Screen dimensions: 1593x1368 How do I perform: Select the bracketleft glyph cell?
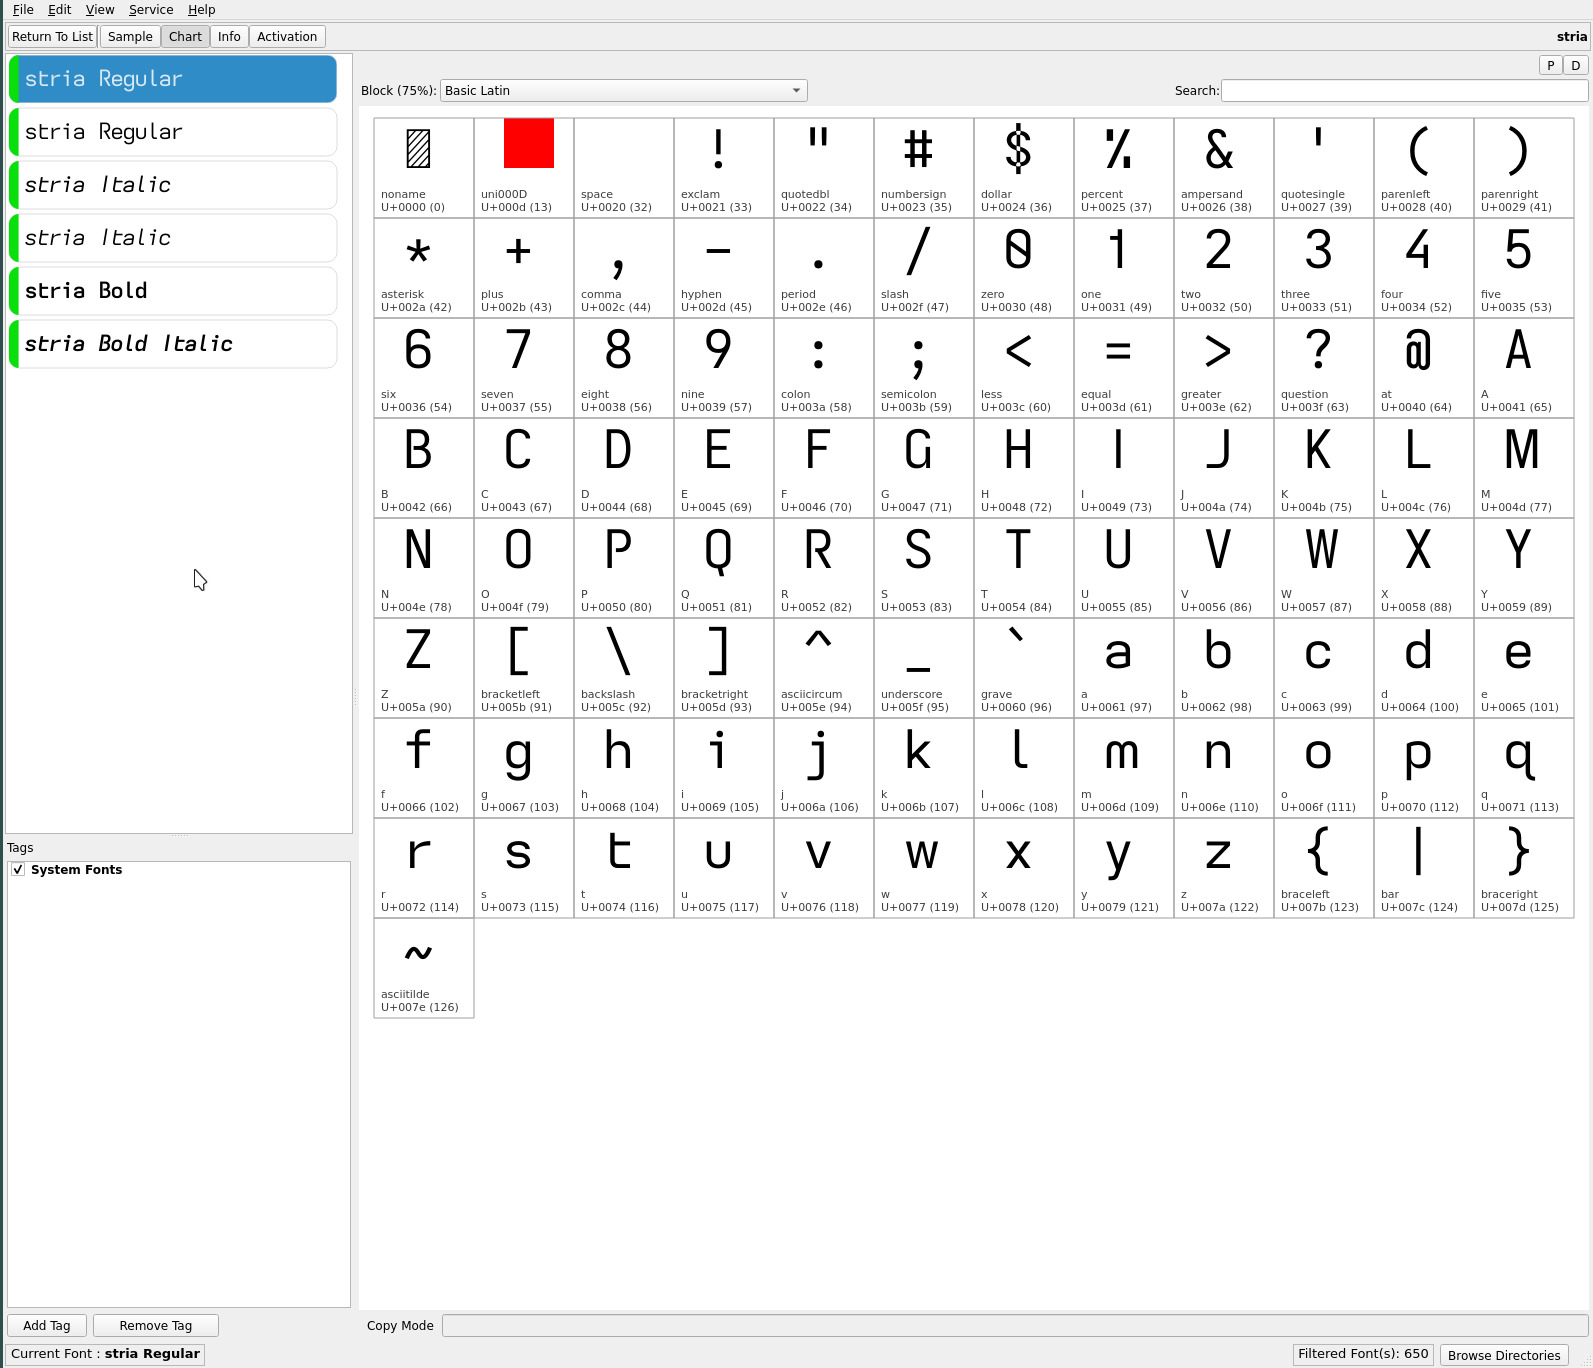(x=524, y=668)
